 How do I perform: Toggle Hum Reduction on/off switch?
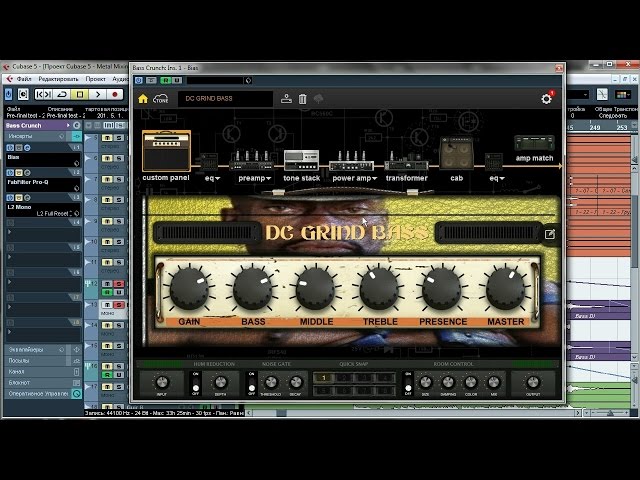pos(196,384)
